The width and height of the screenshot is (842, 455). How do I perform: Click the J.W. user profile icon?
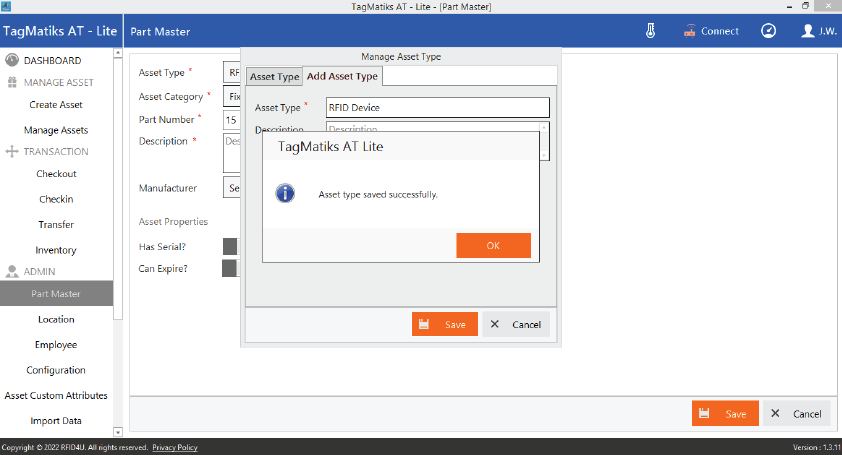[x=808, y=31]
